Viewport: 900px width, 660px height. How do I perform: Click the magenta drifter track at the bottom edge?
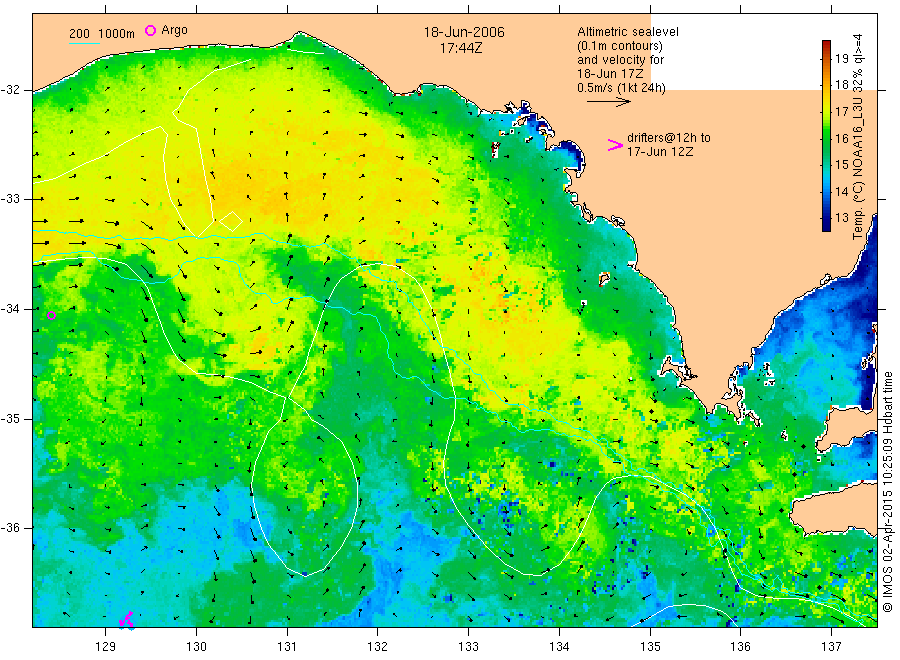click(127, 620)
